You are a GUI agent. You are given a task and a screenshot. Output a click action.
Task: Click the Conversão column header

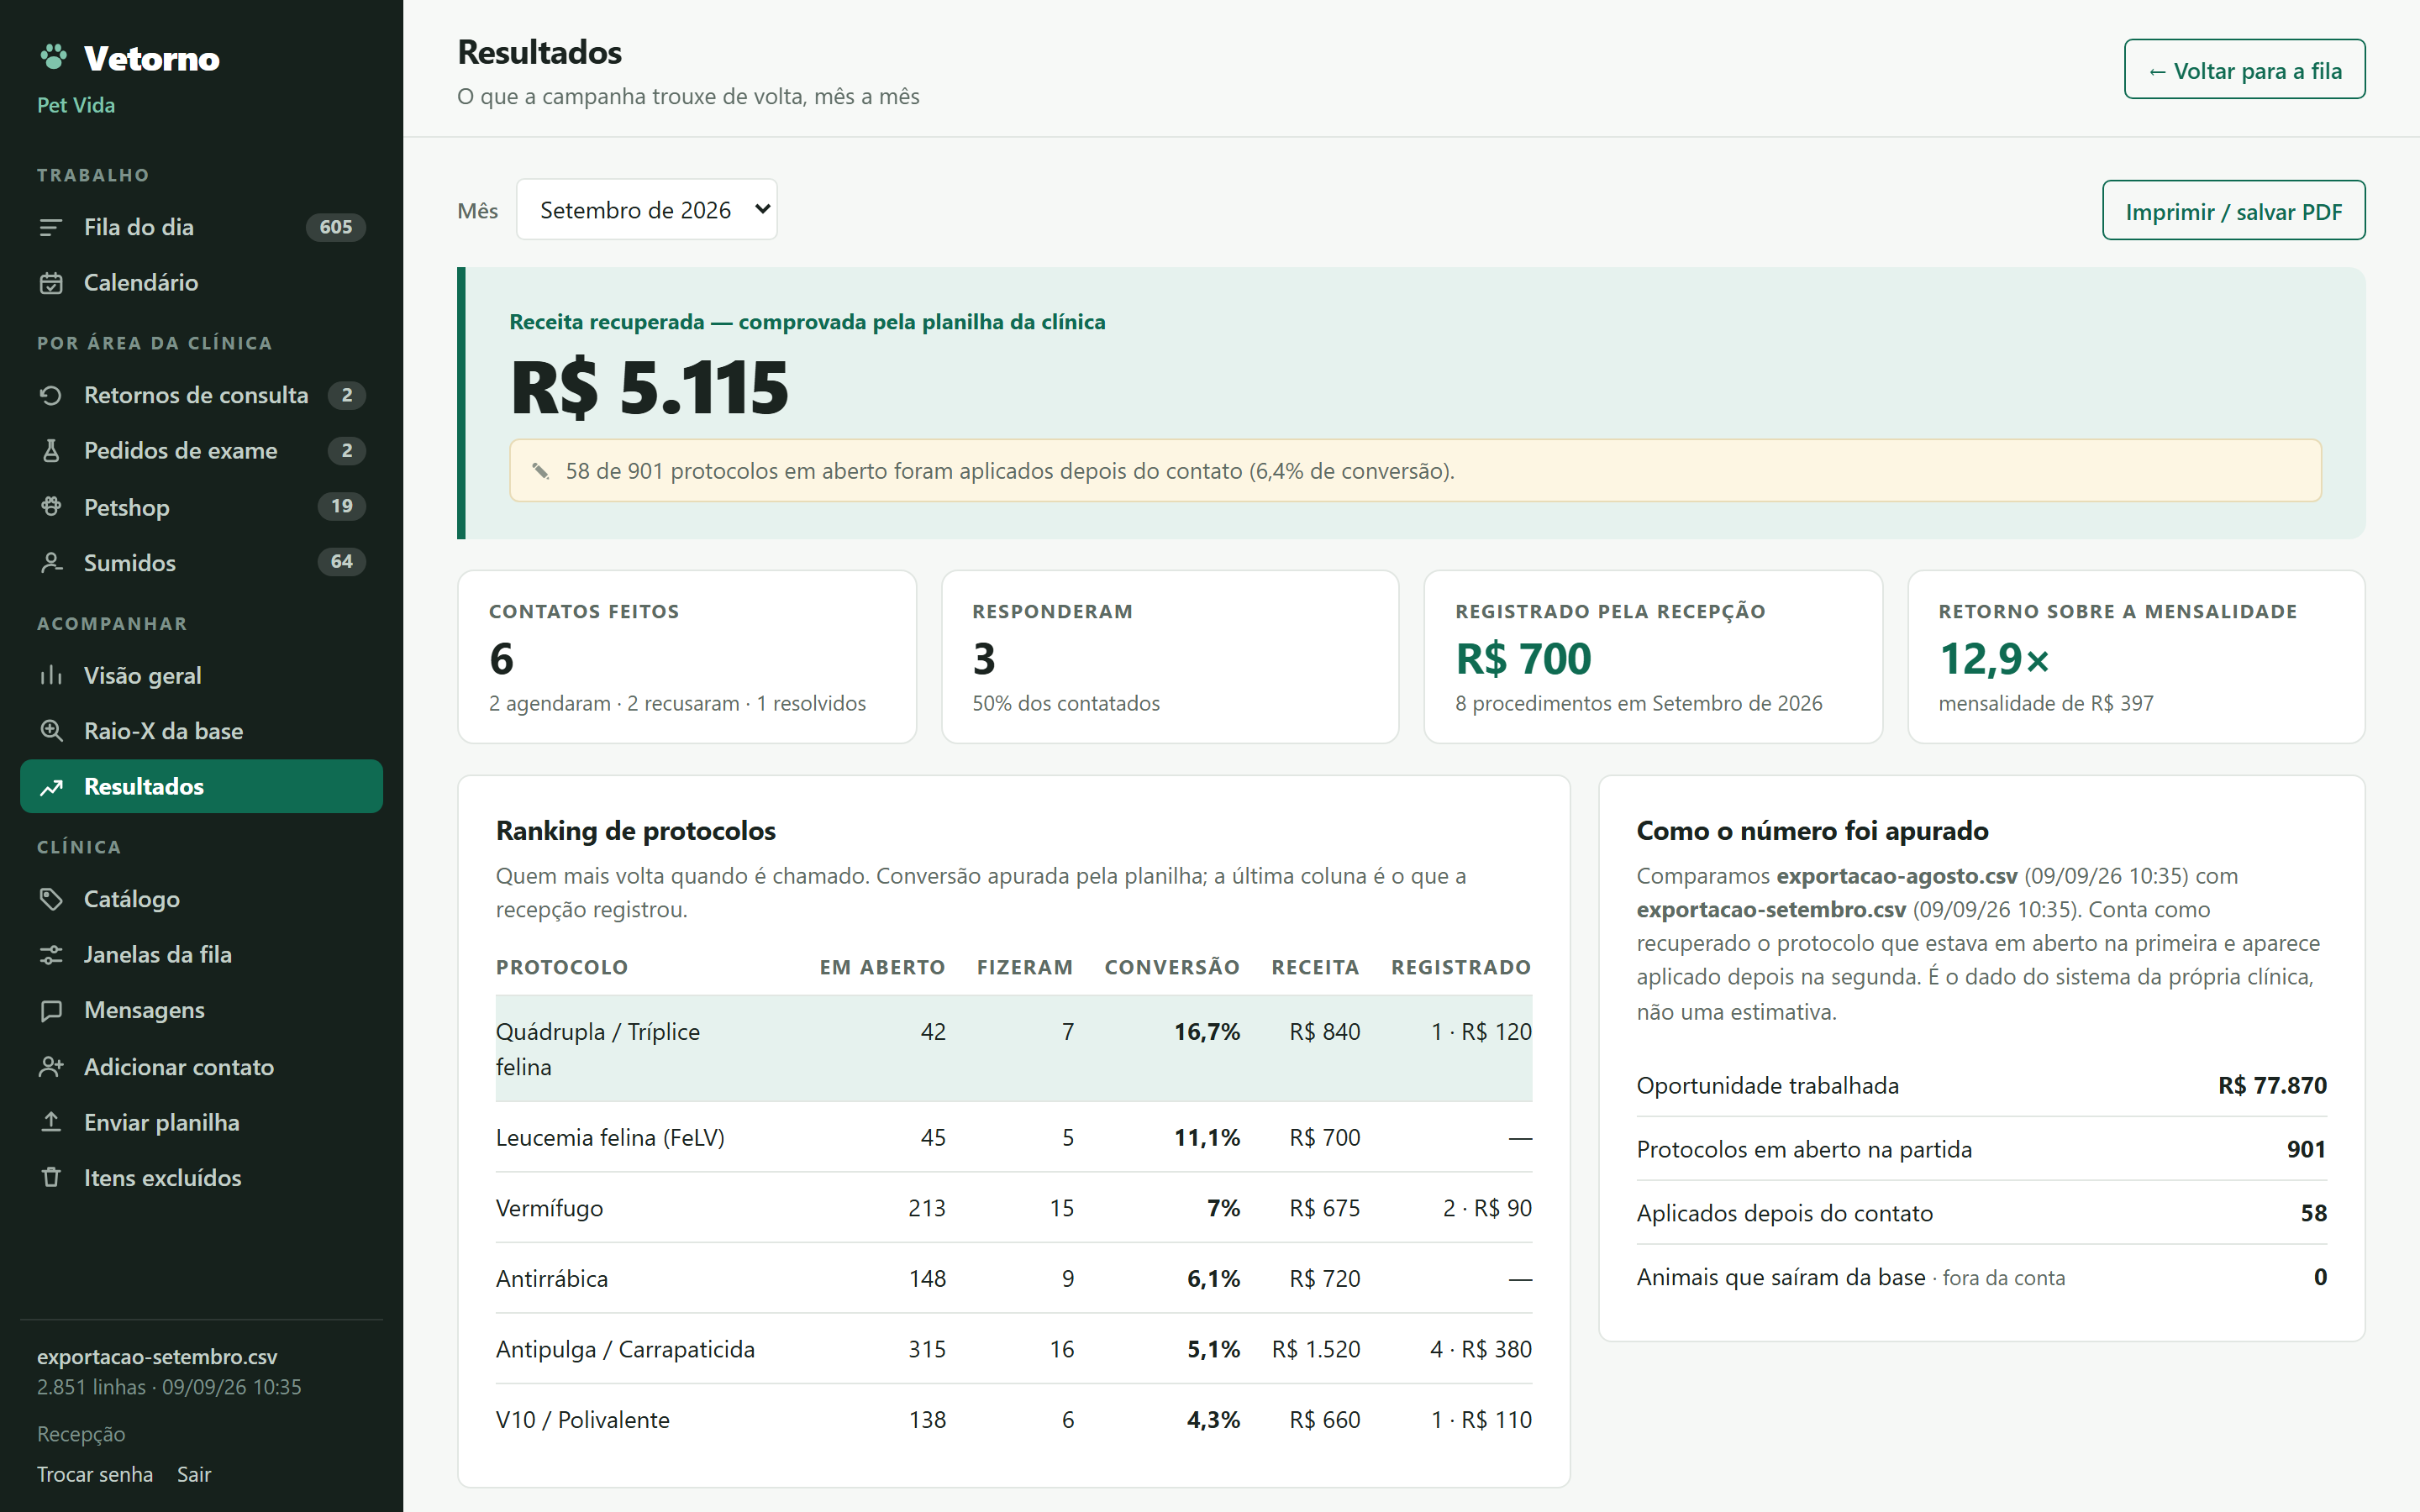(x=1172, y=967)
